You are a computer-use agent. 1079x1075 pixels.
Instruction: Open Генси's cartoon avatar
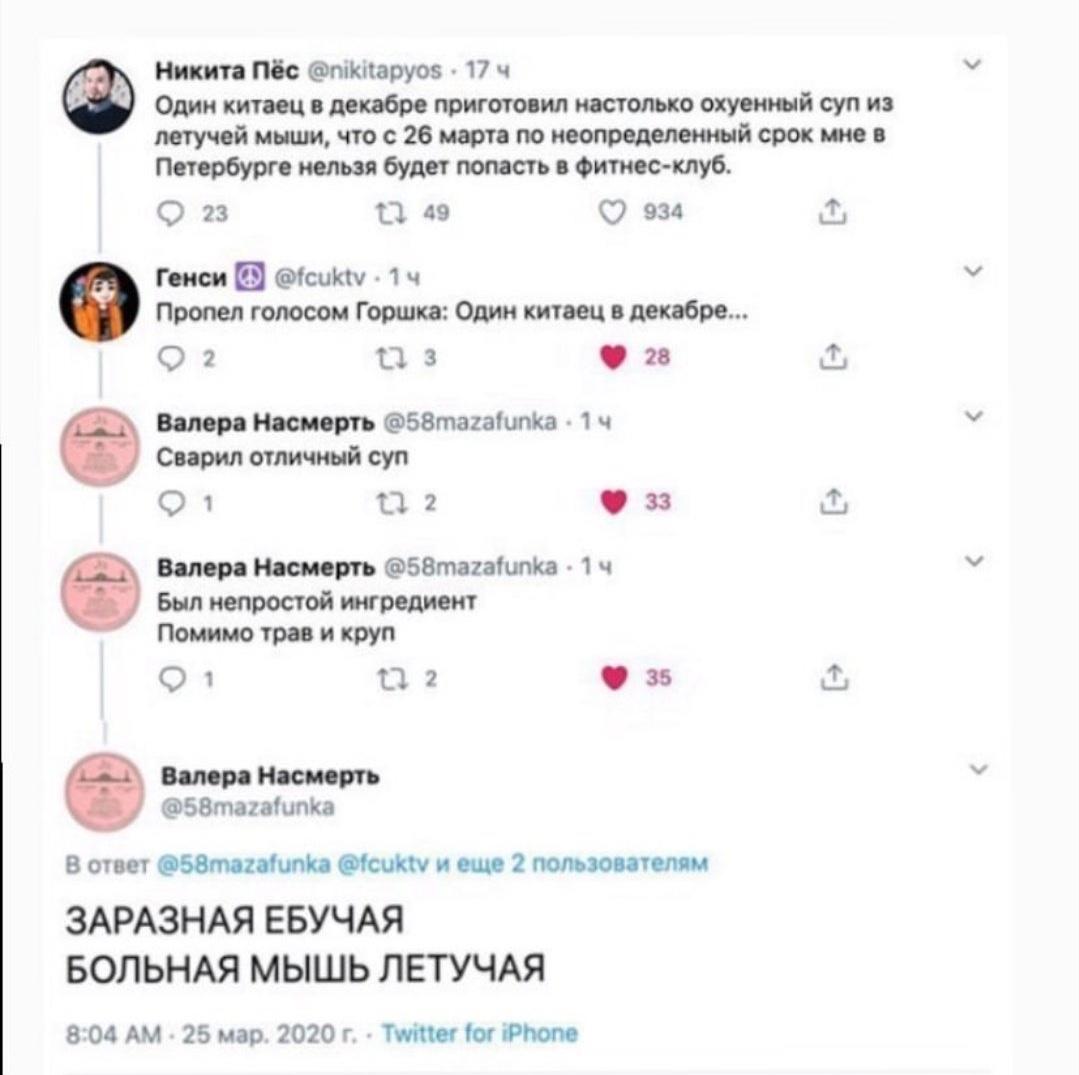tap(99, 301)
